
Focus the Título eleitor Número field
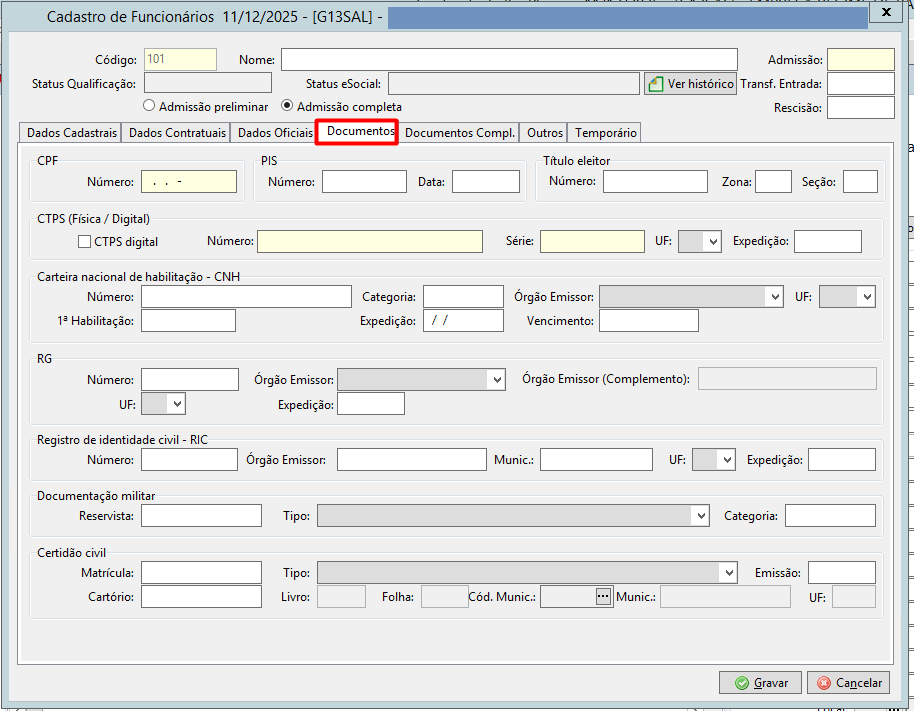[x=655, y=181]
